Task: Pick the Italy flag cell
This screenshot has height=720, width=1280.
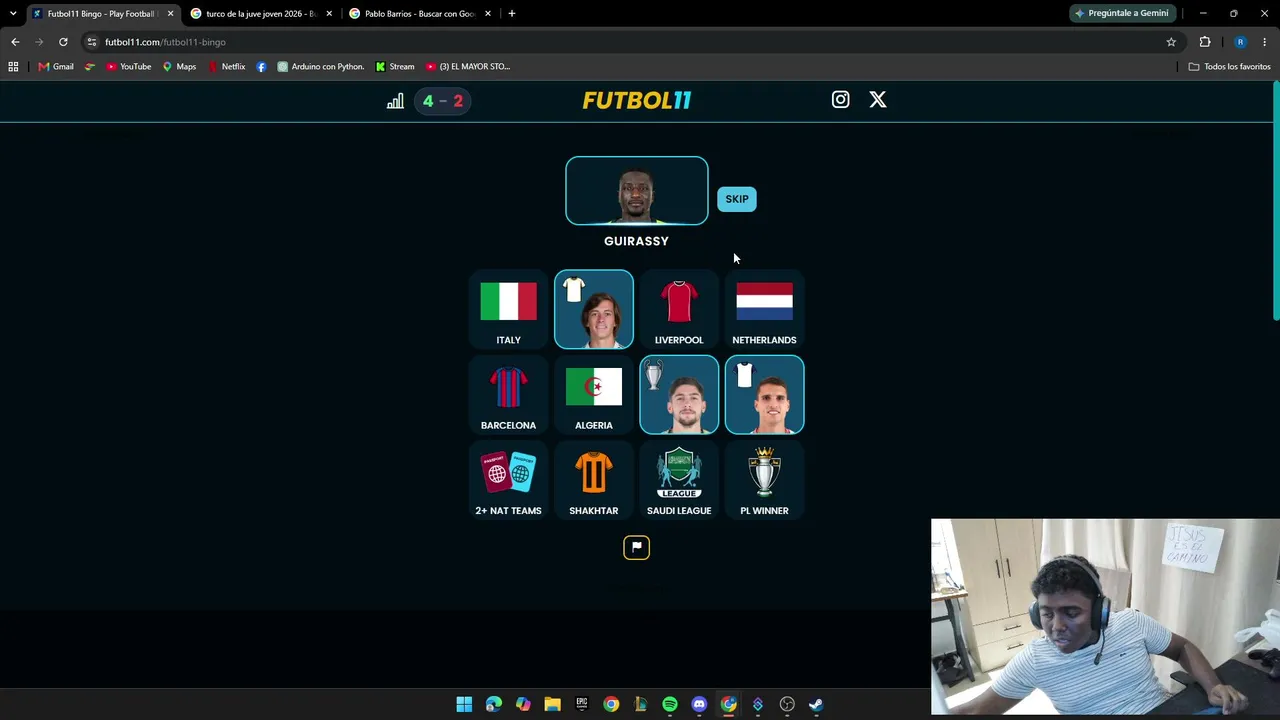Action: point(508,310)
